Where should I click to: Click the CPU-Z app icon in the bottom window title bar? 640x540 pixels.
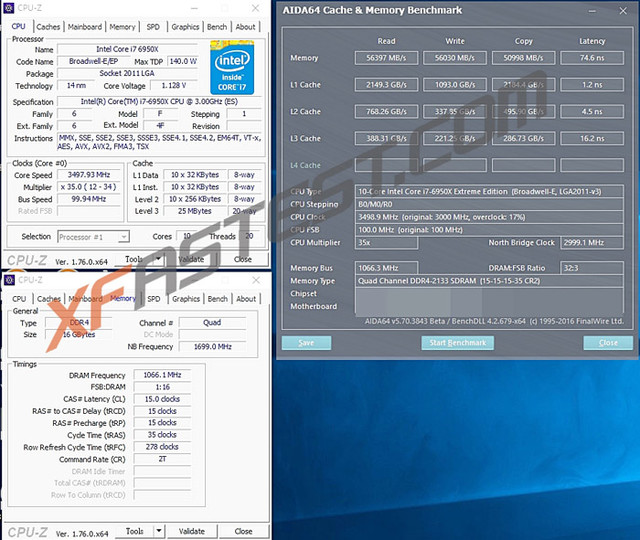(9, 280)
